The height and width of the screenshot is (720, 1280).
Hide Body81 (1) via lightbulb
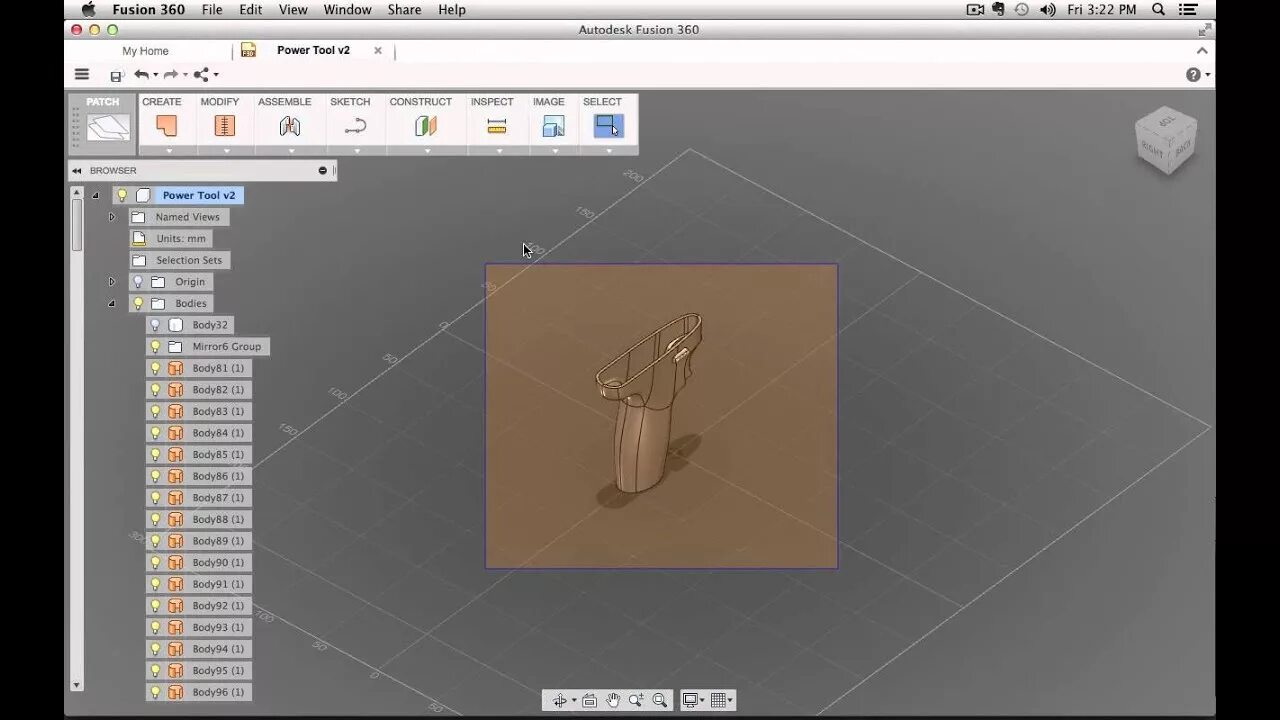(155, 368)
